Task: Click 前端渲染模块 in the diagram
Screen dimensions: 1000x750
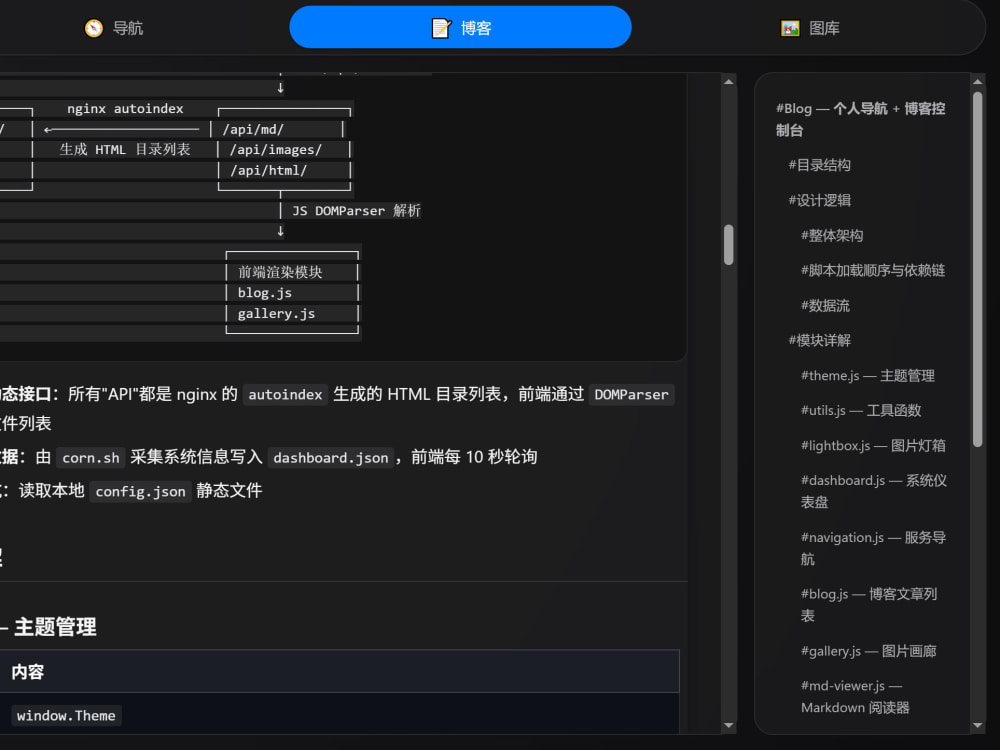Action: pyautogui.click(x=280, y=272)
